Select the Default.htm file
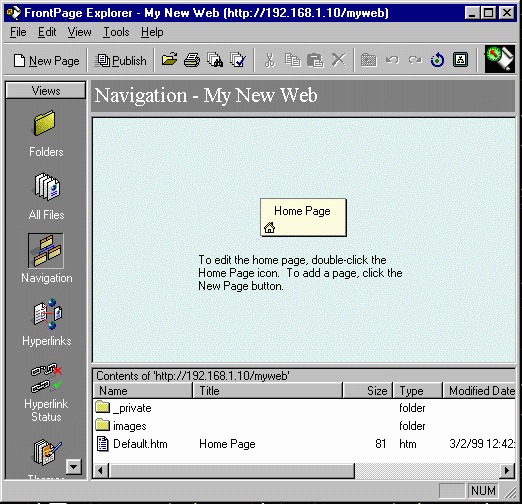Screen dimensions: 522x504 pos(140,444)
